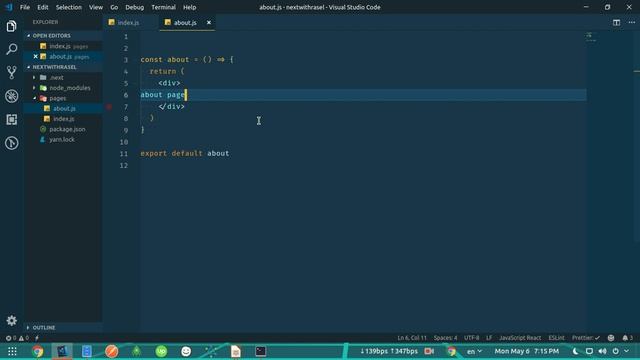Image resolution: width=640 pixels, height=360 pixels.
Task: Open the GitLens icon in the activity bar
Action: pos(11,143)
